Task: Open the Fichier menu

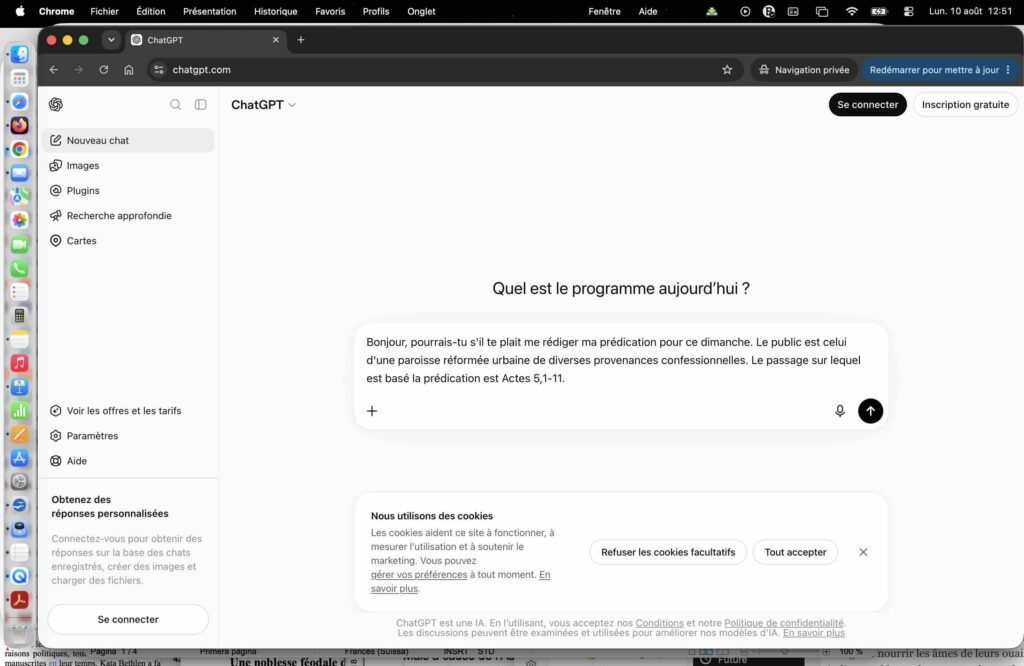Action: click(x=104, y=11)
